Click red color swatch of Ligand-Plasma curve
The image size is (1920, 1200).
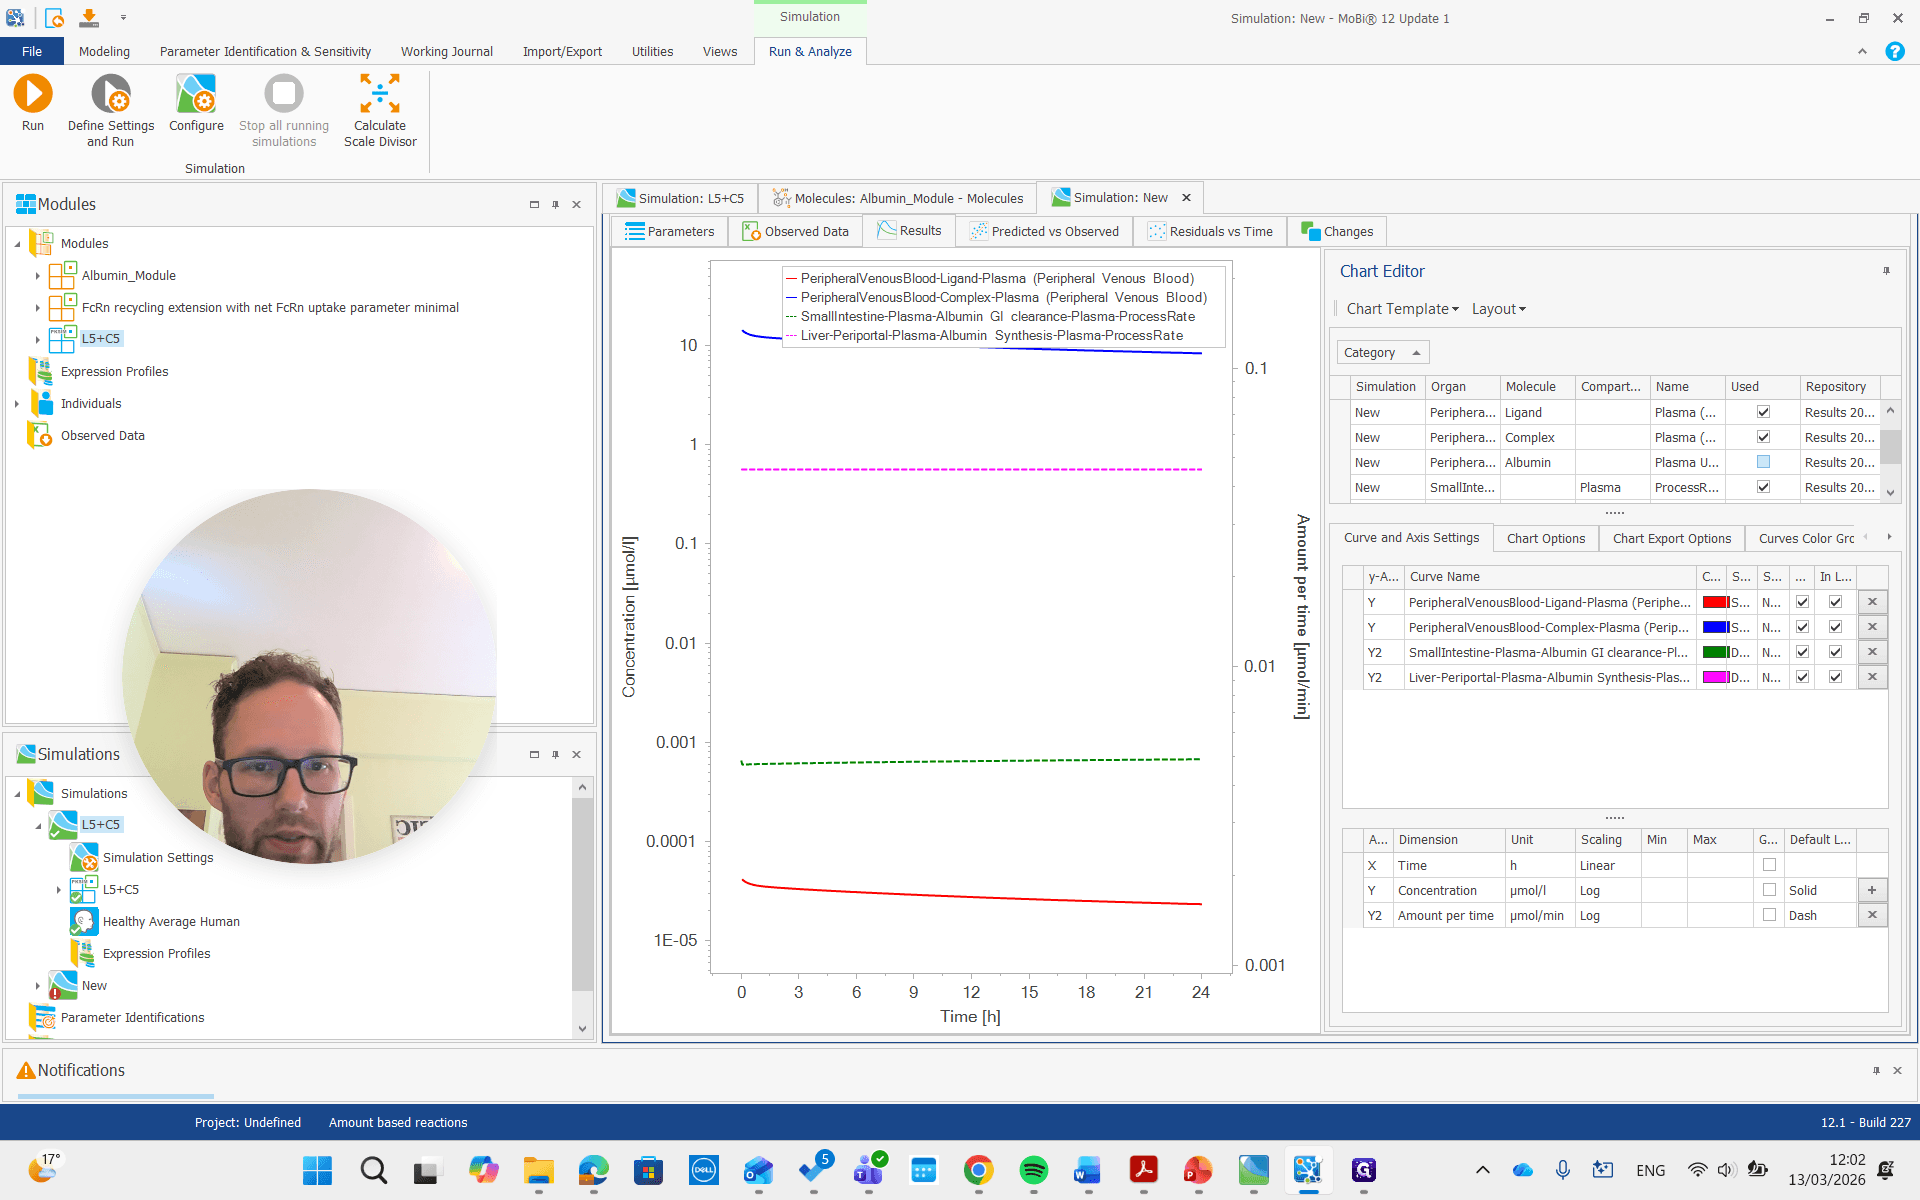[x=1714, y=602]
